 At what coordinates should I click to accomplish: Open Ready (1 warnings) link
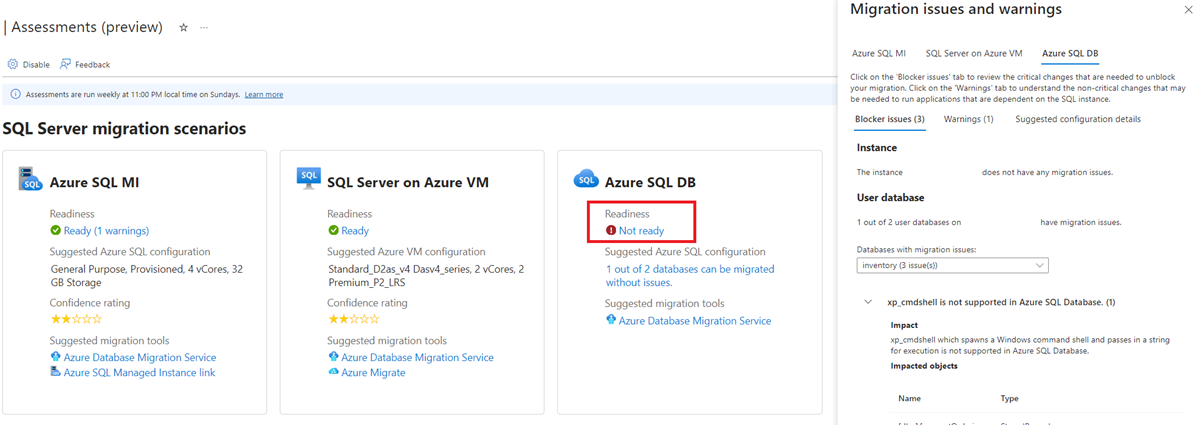[x=106, y=230]
